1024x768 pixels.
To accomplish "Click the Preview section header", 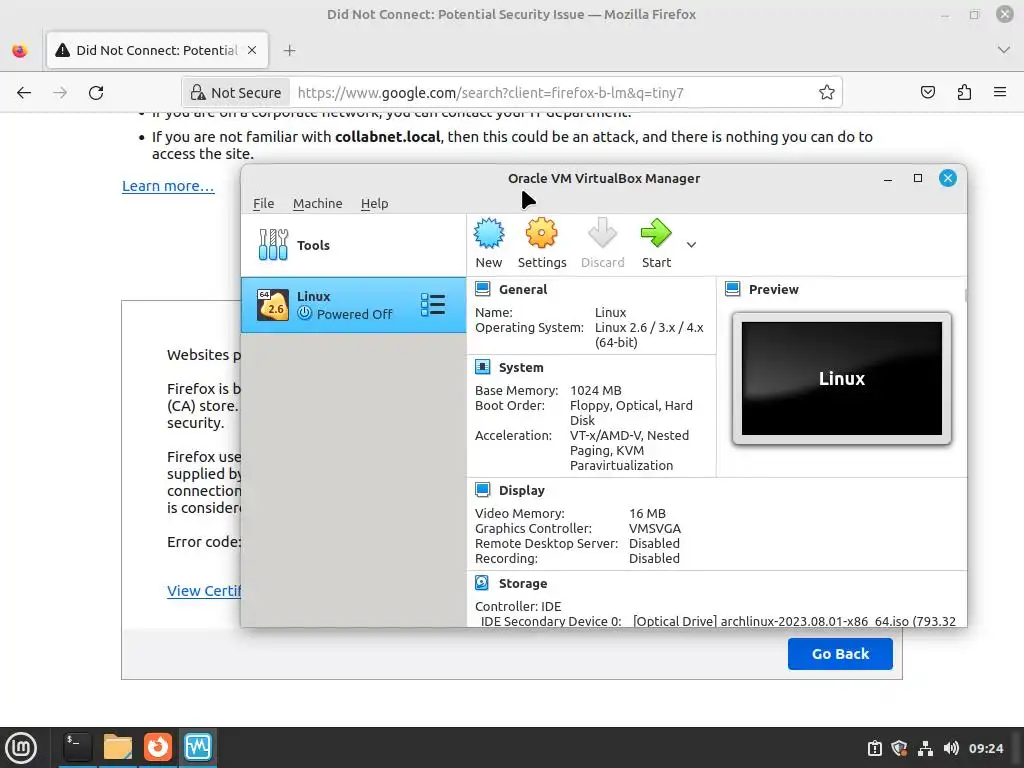I will (x=773, y=289).
